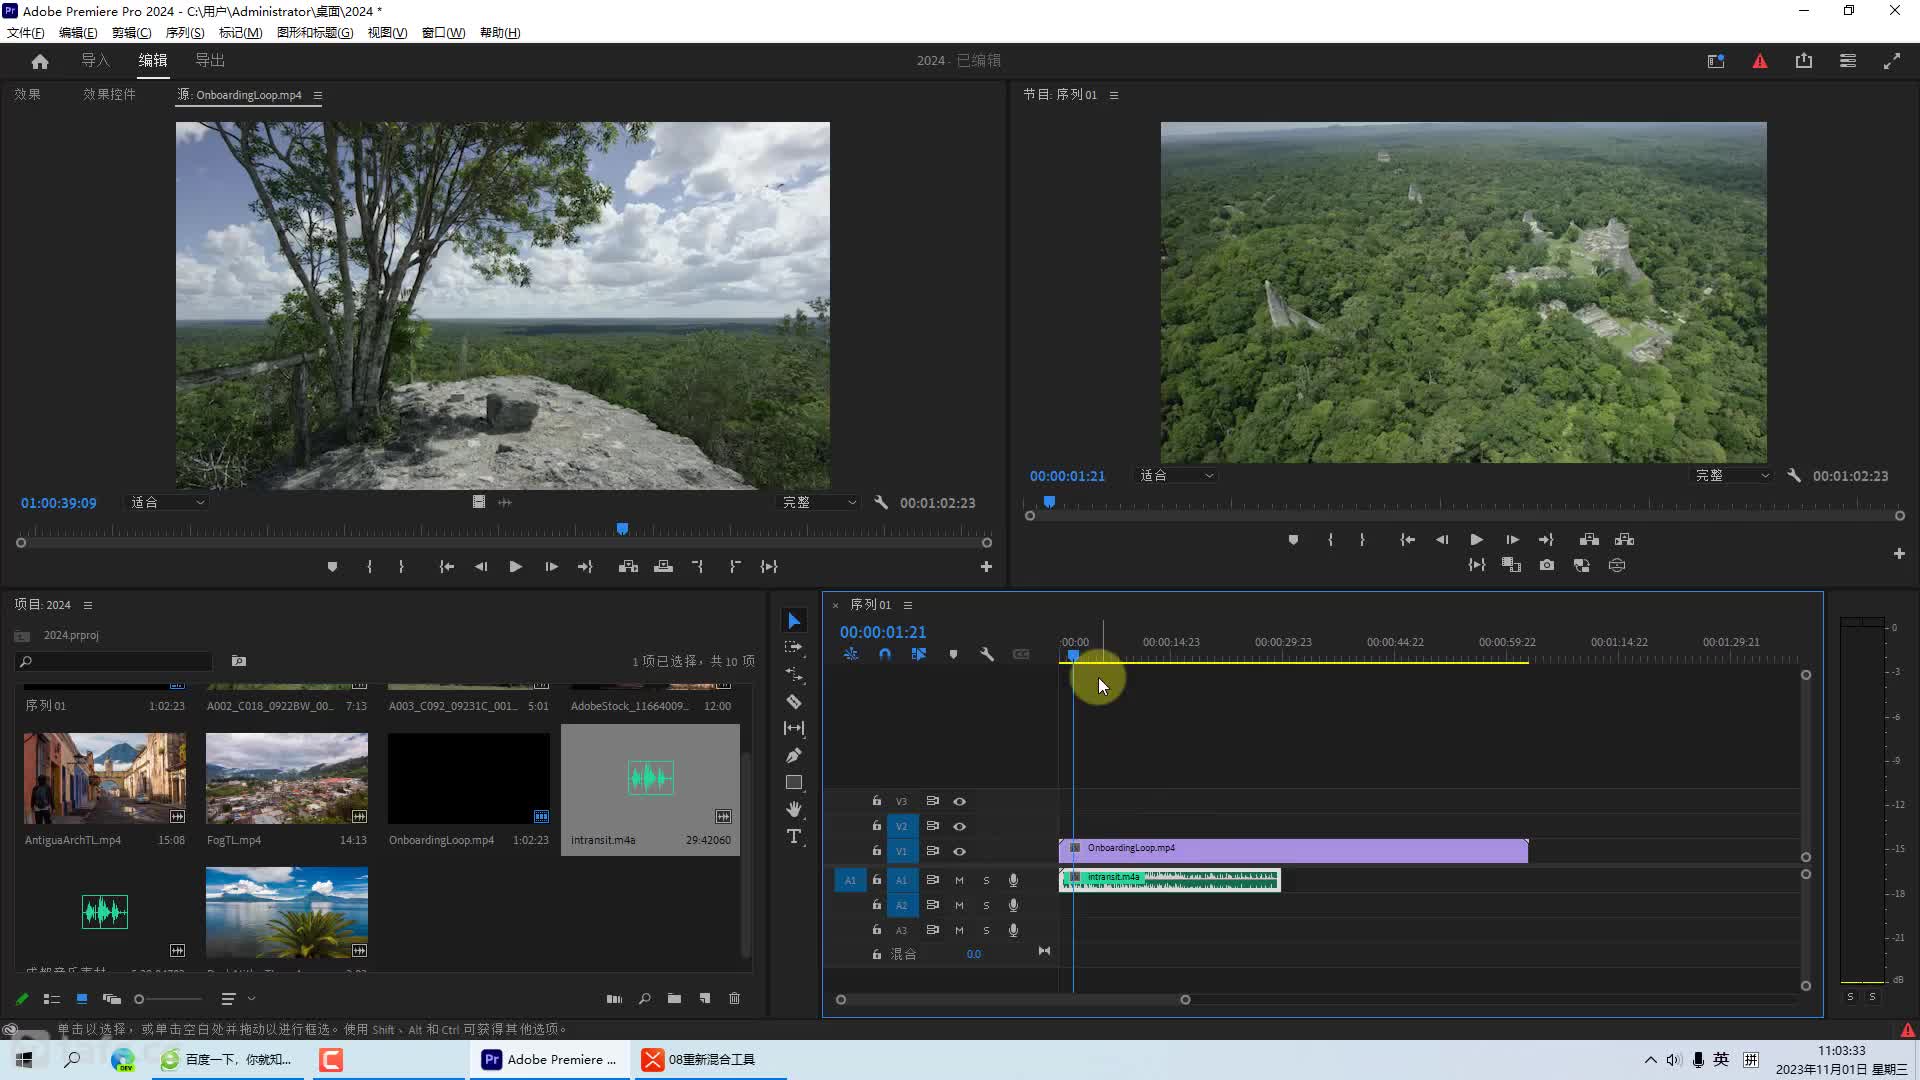Select the Hand tool
The image size is (1920, 1080).
[x=794, y=809]
